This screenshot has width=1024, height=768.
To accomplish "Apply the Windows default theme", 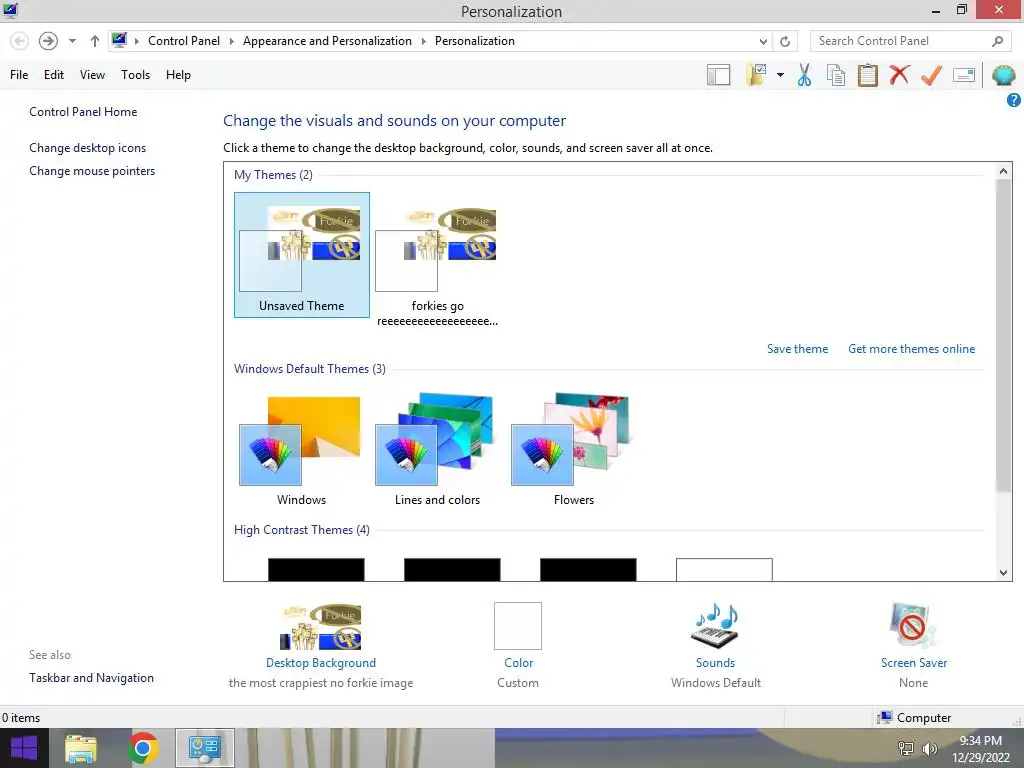I will coord(301,451).
